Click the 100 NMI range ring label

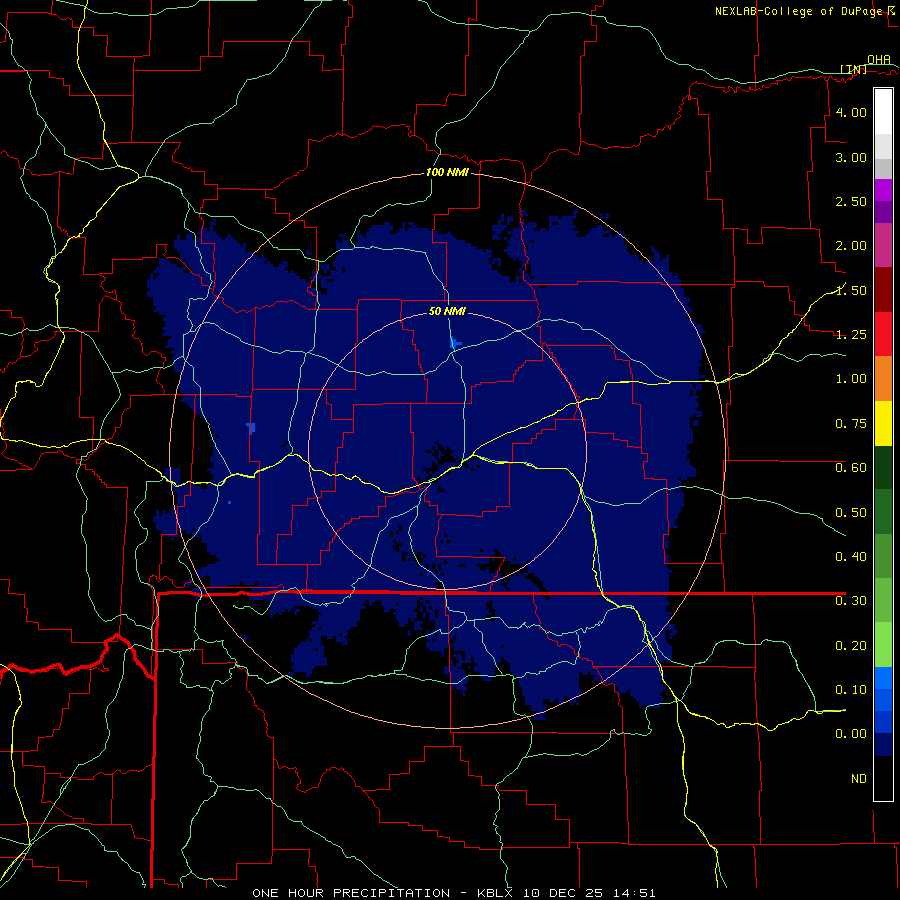click(x=447, y=172)
